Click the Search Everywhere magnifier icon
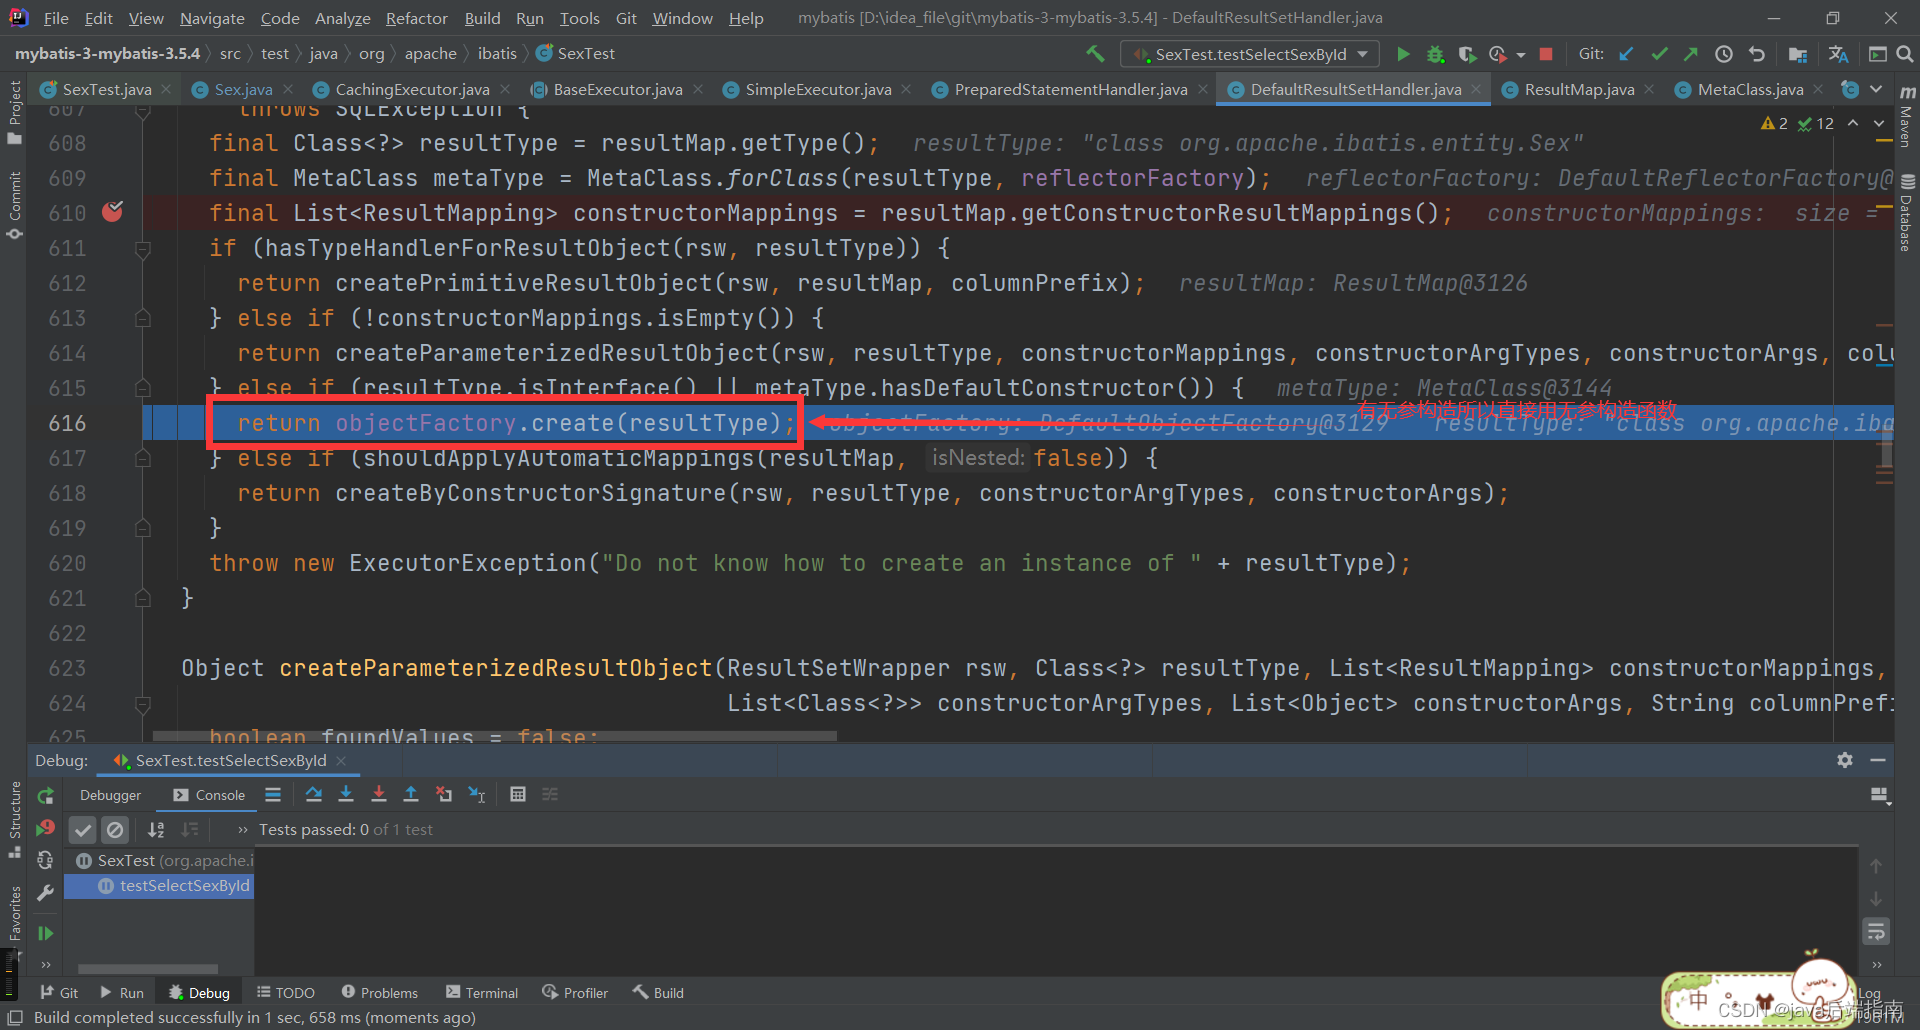Screen dimensions: 1920x1030 [x=1905, y=54]
